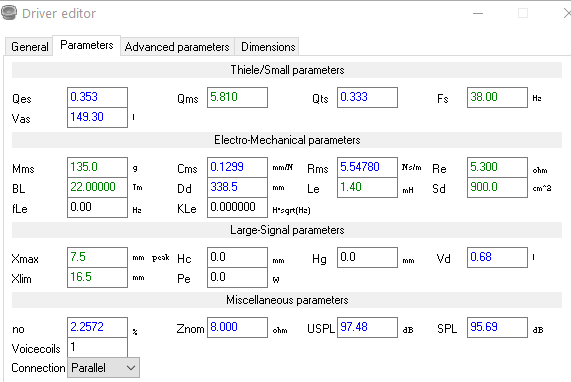Edit the Voicecoils count field
The image size is (571, 382).
click(x=98, y=347)
